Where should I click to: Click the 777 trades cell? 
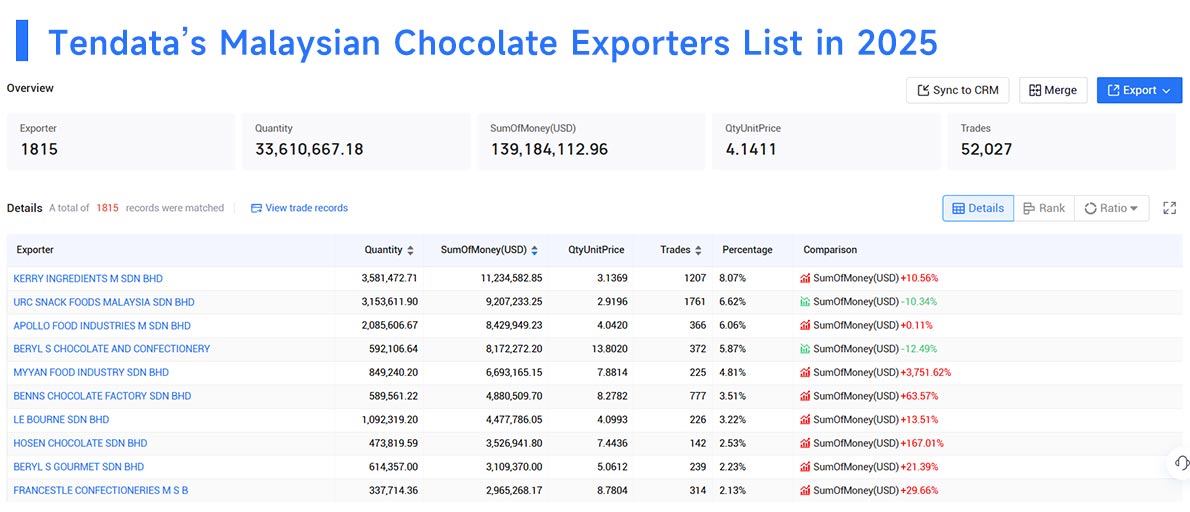pyautogui.click(x=698, y=396)
